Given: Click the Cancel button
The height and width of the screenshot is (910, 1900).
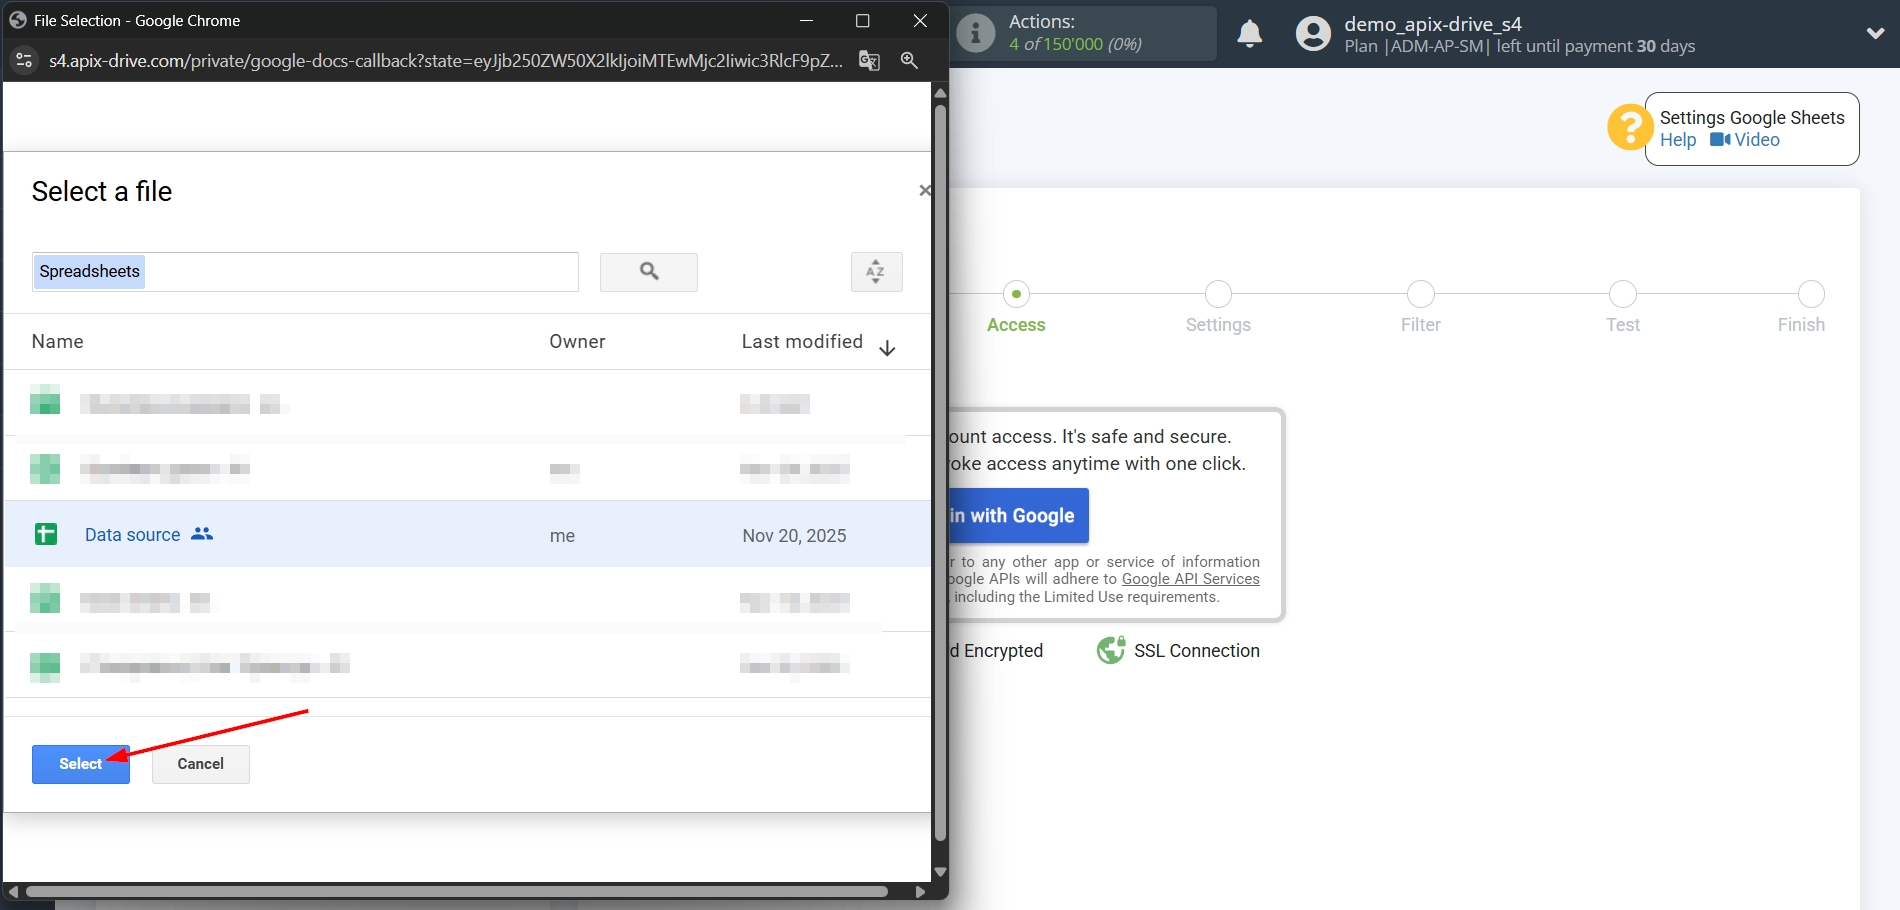Looking at the screenshot, I should pos(200,763).
